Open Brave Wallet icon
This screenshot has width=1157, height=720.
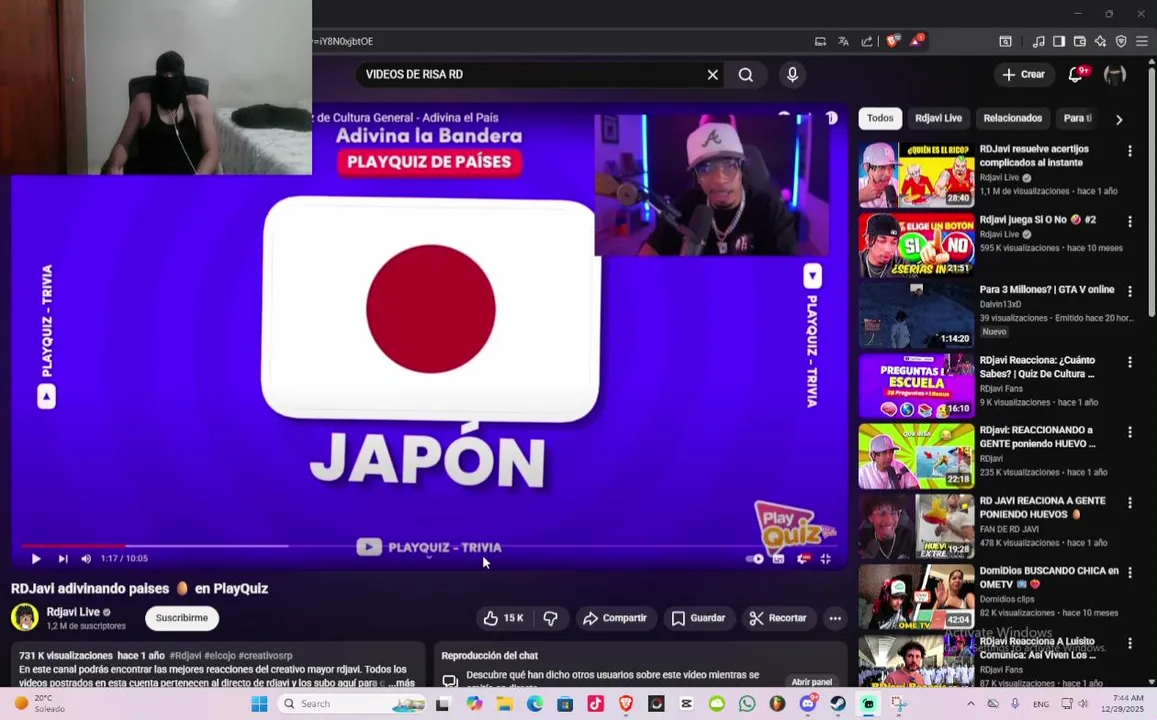tap(1080, 41)
